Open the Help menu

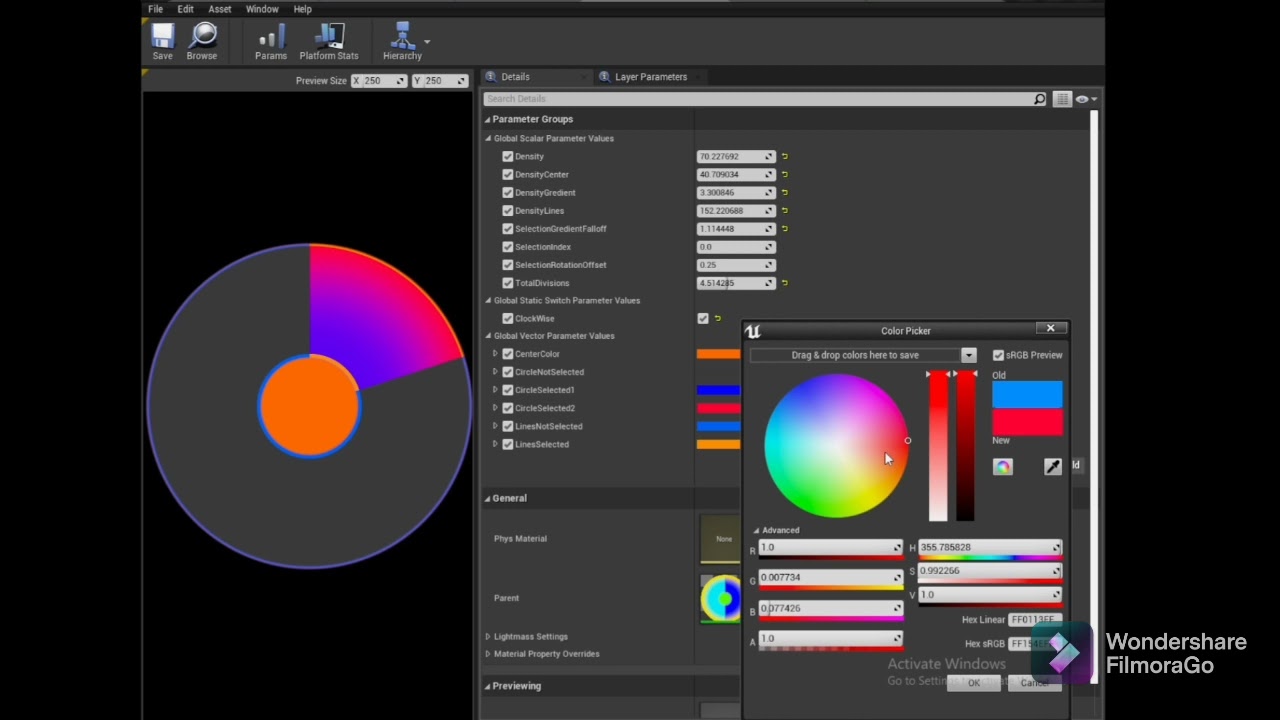tap(303, 9)
